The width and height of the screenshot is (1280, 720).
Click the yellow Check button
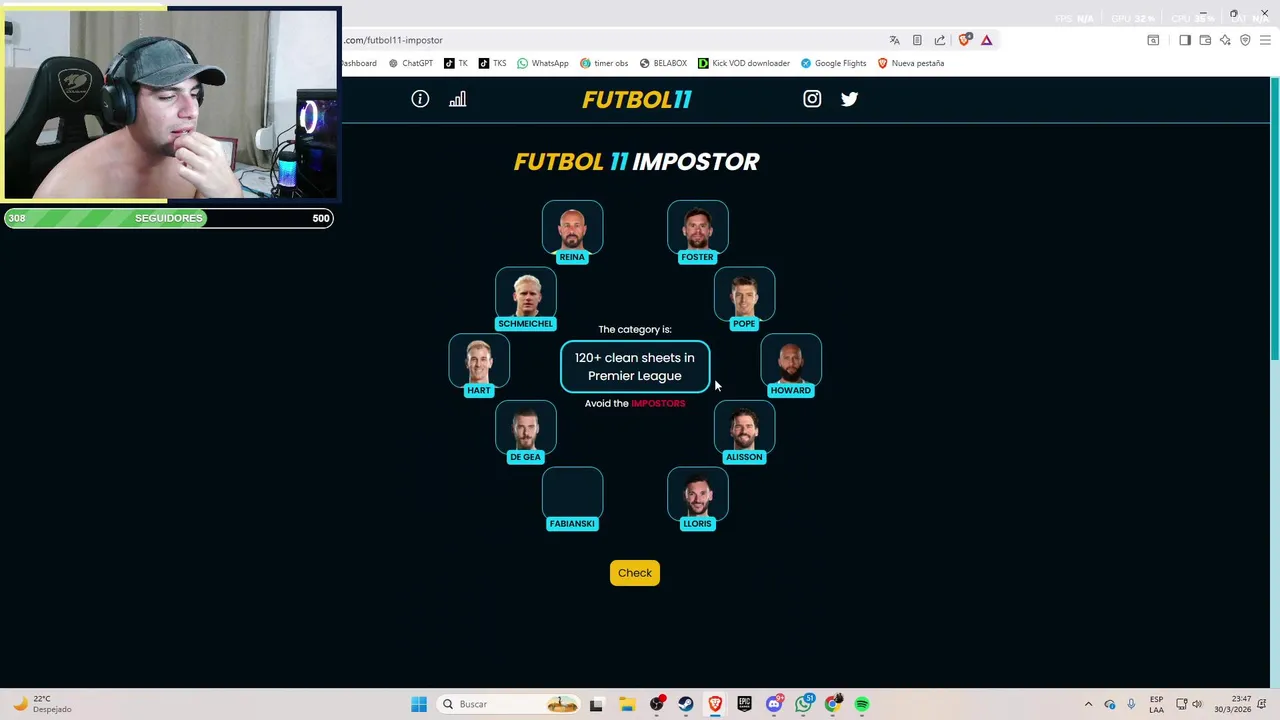point(635,573)
